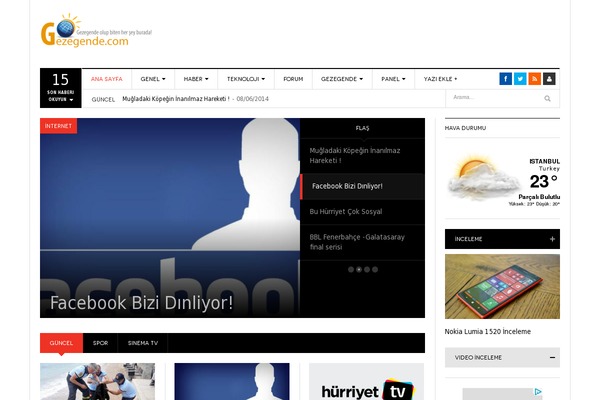Open the Facebook social icon
The width and height of the screenshot is (600, 400).
point(505,79)
